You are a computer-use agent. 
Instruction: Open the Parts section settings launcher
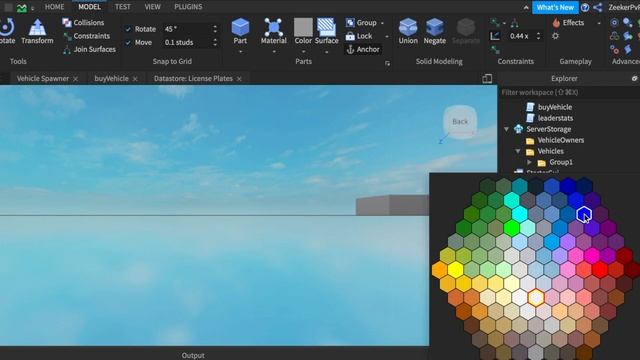click(387, 63)
